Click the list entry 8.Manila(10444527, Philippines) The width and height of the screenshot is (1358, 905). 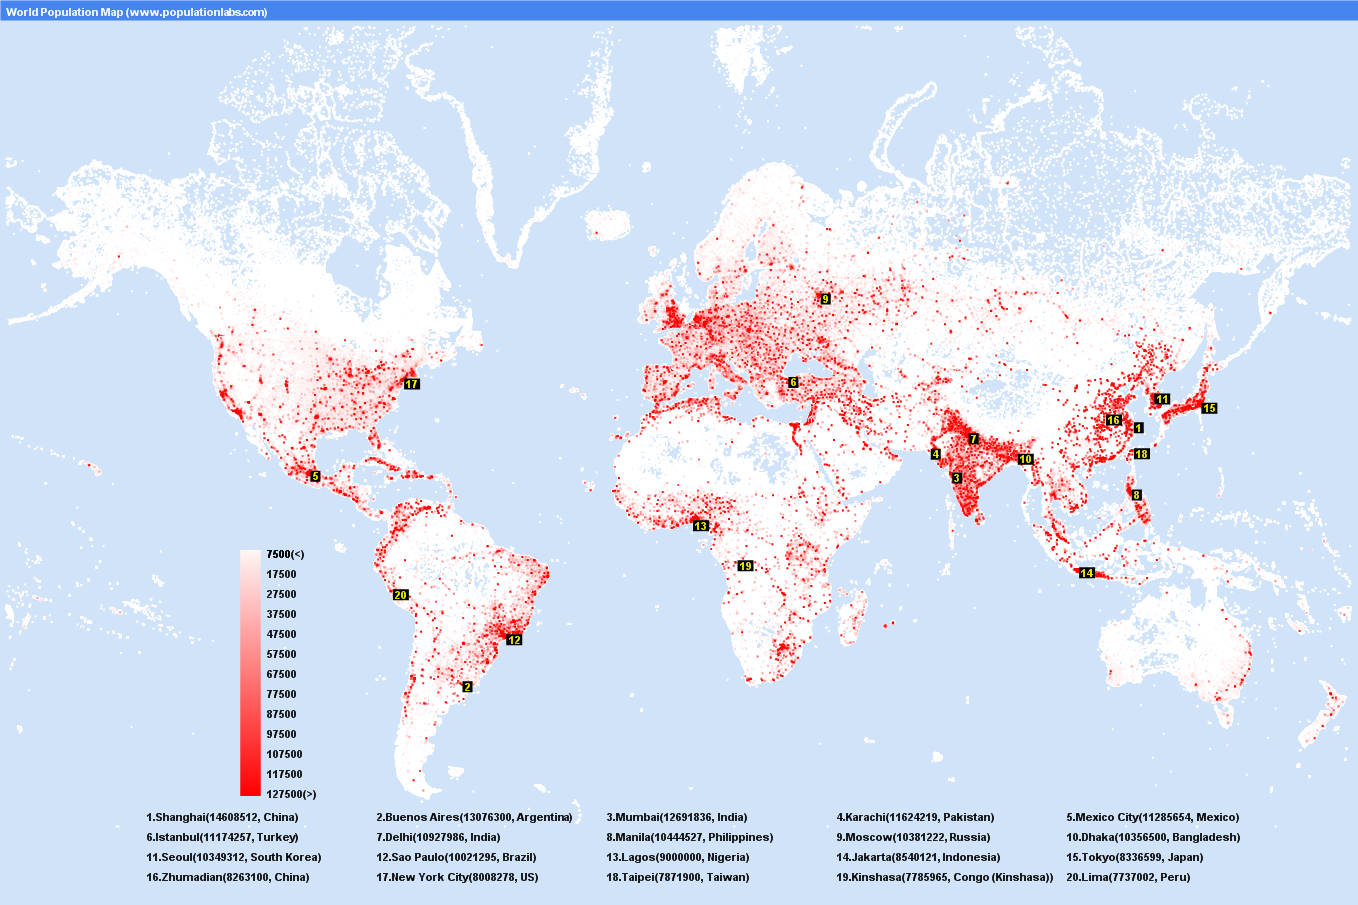(690, 837)
